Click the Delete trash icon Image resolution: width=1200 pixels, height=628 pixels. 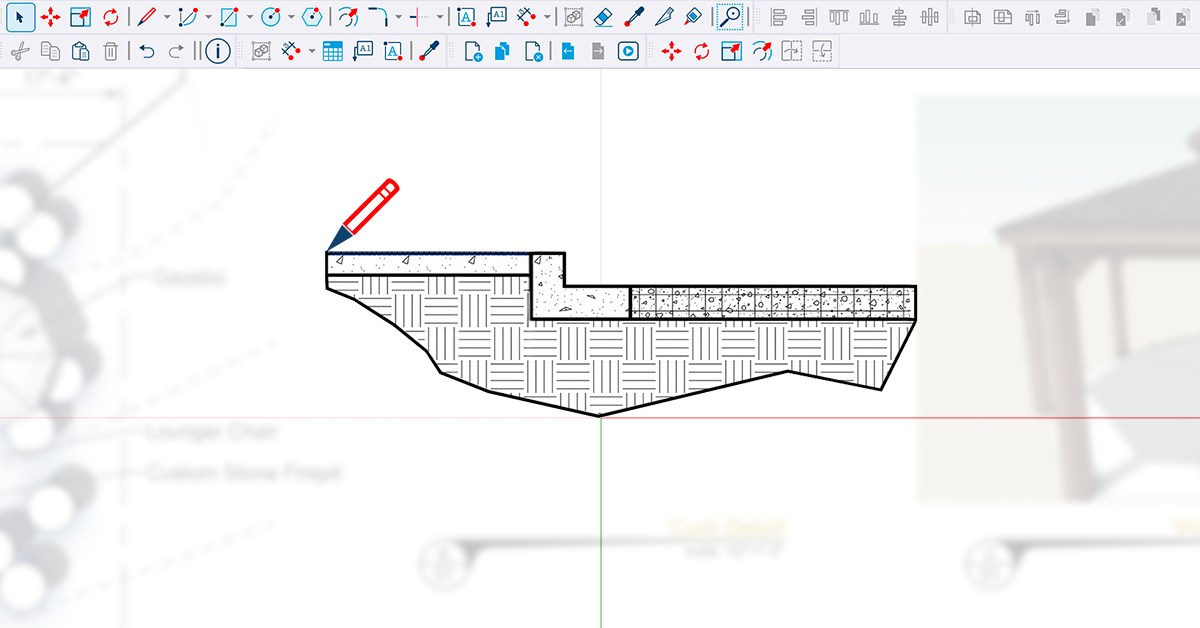(x=110, y=51)
